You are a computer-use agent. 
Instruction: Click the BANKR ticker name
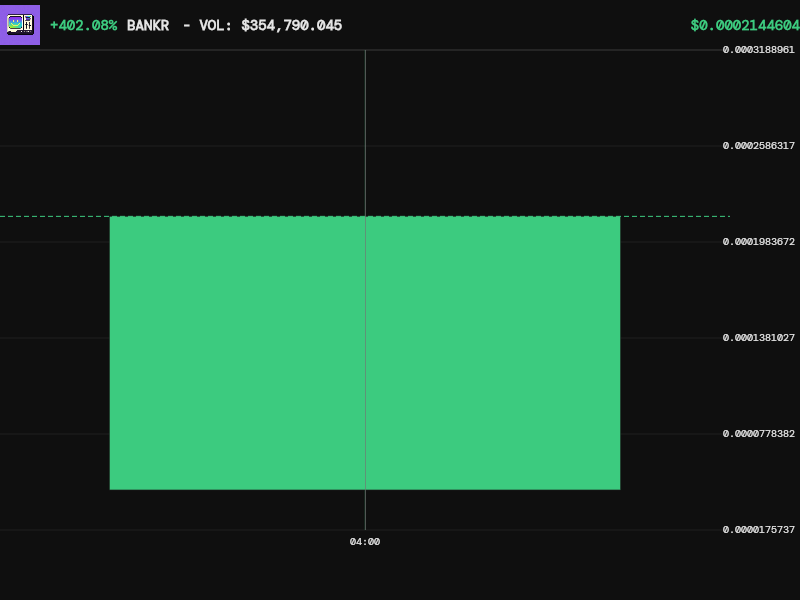click(148, 26)
